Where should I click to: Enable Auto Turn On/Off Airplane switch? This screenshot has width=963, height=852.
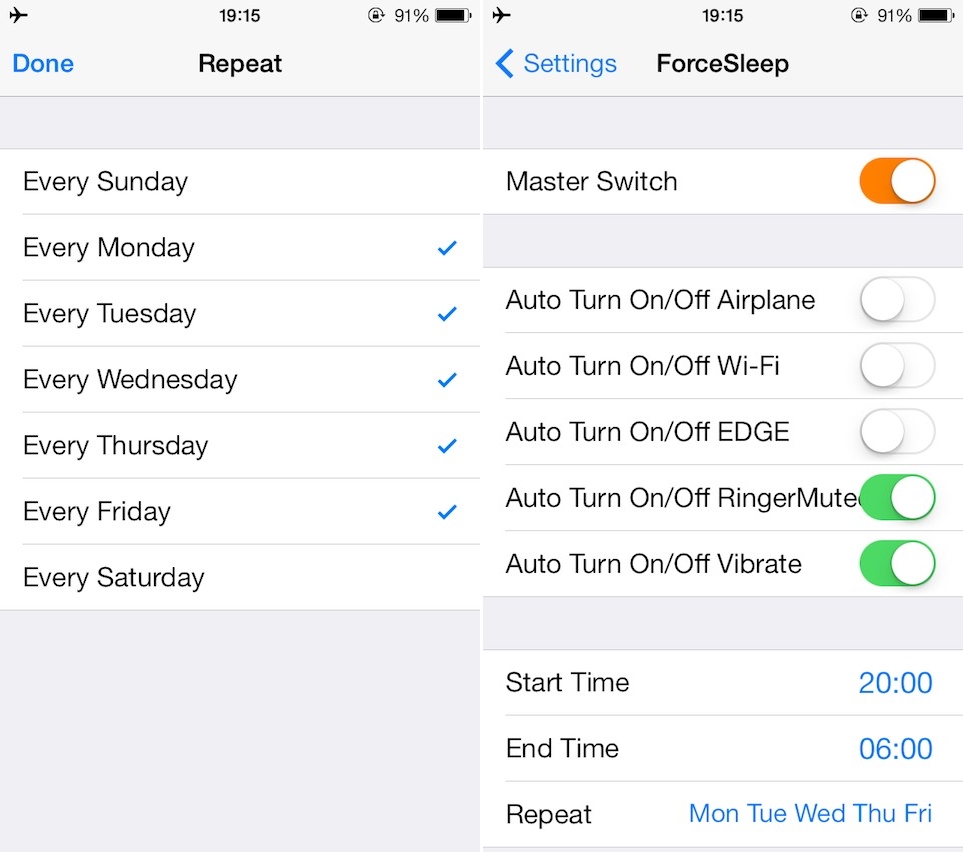click(x=897, y=300)
